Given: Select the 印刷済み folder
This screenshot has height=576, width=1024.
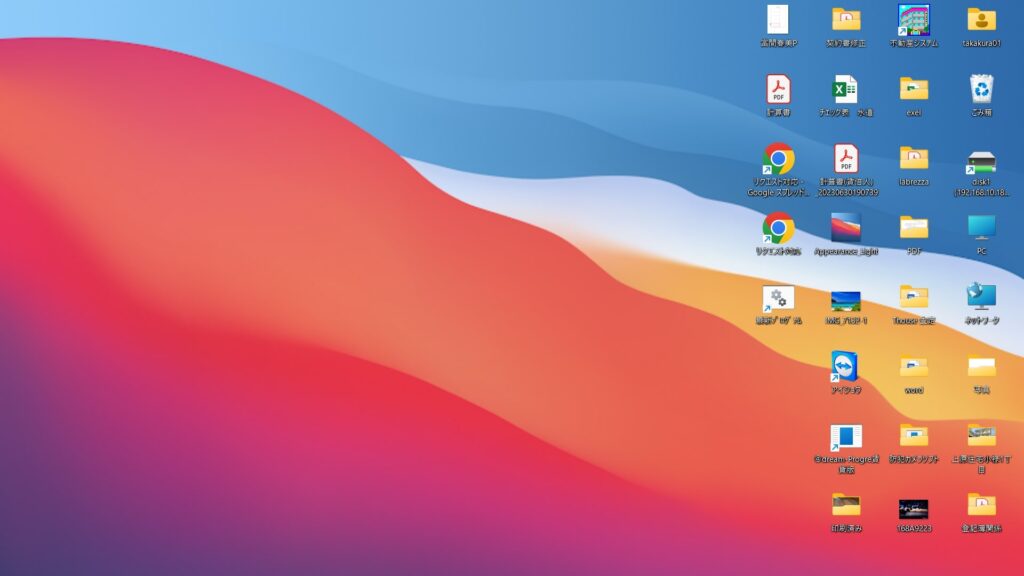Looking at the screenshot, I should click(x=846, y=504).
